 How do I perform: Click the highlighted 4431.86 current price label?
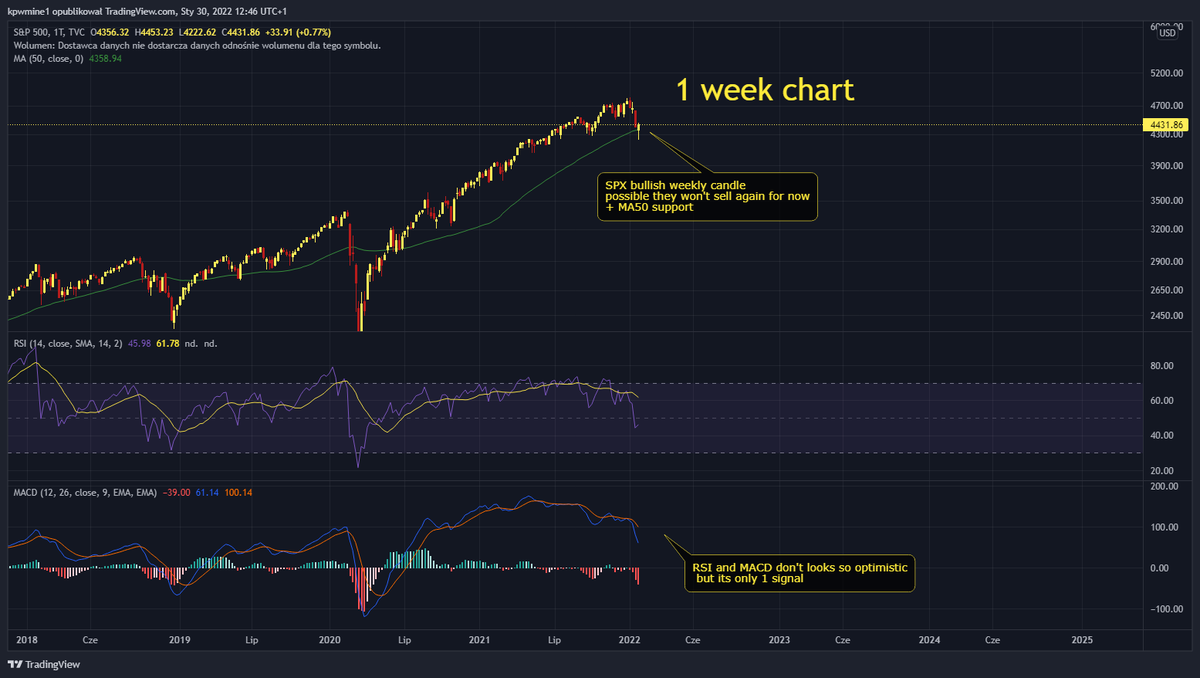[1168, 125]
